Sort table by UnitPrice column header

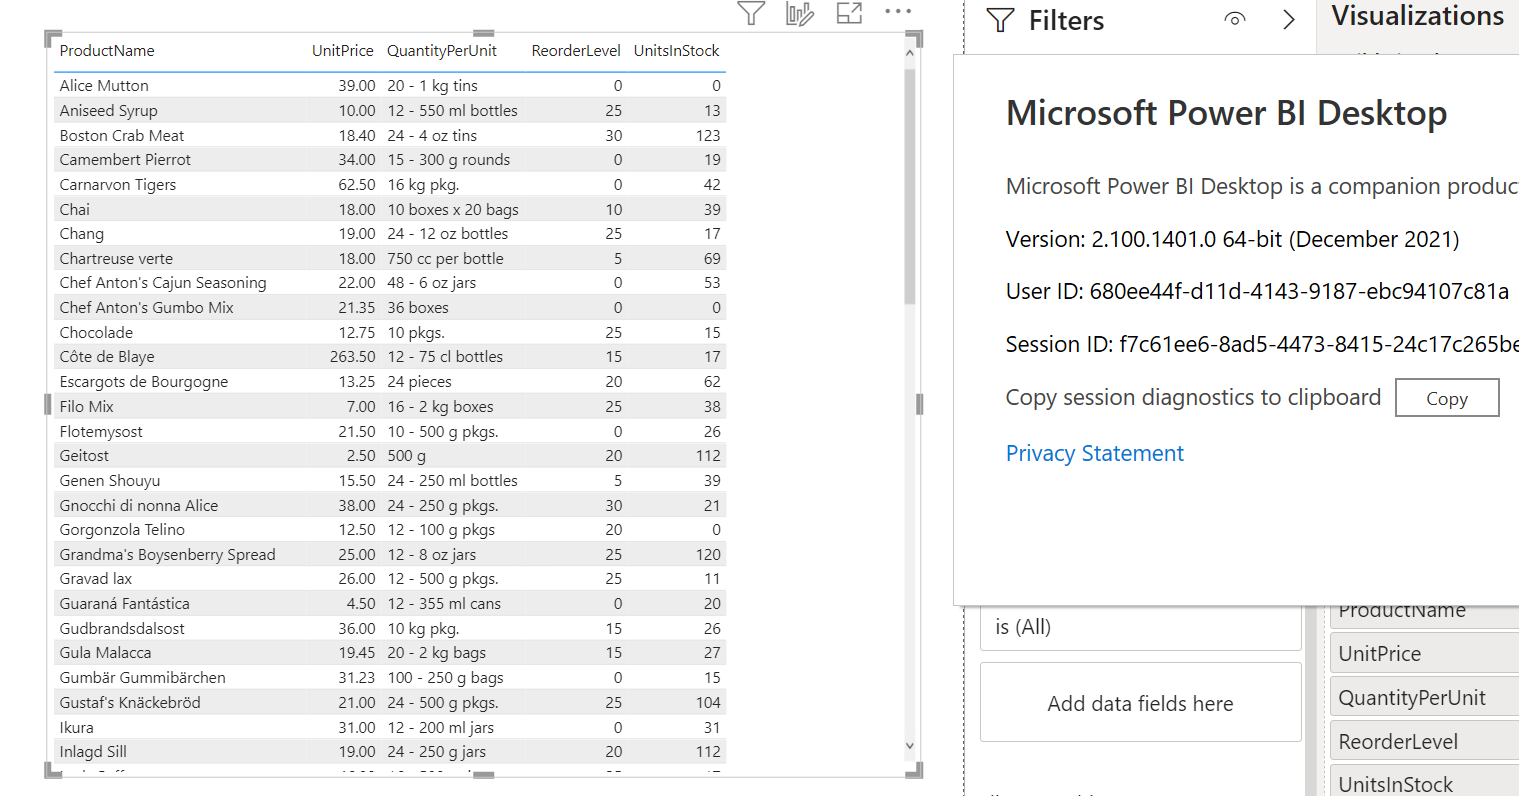click(x=342, y=51)
